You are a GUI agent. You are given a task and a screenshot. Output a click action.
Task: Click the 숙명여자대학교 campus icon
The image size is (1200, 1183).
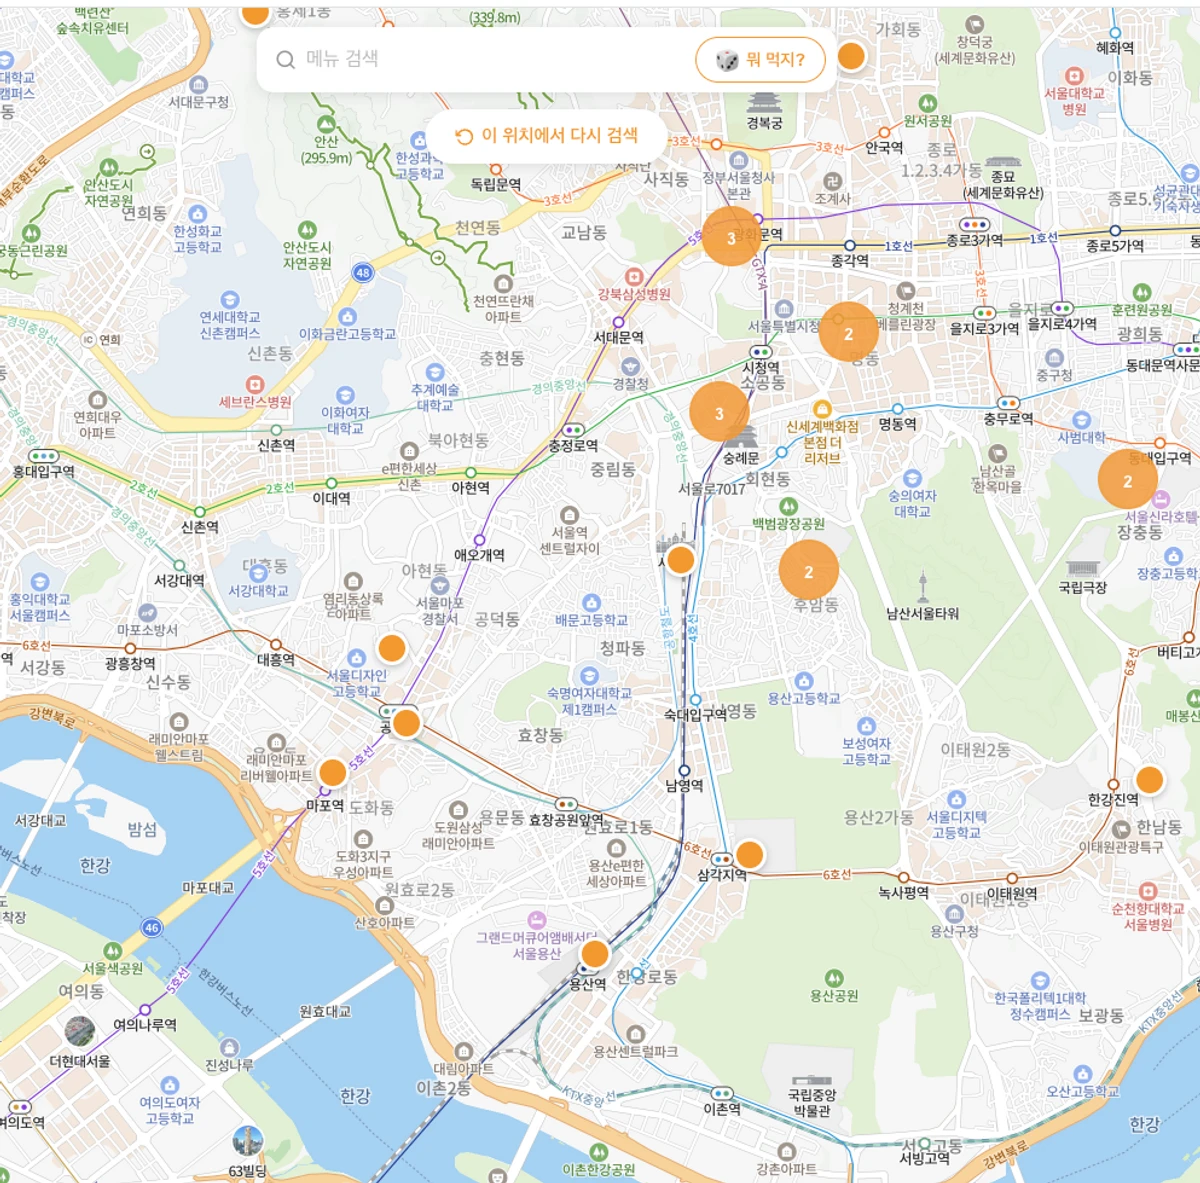[x=589, y=675]
